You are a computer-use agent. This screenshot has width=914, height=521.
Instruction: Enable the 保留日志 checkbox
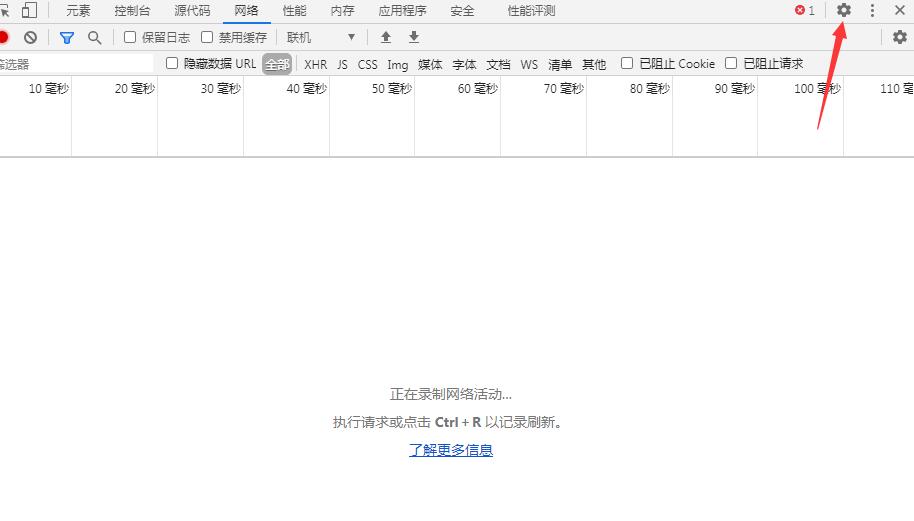[x=130, y=37]
